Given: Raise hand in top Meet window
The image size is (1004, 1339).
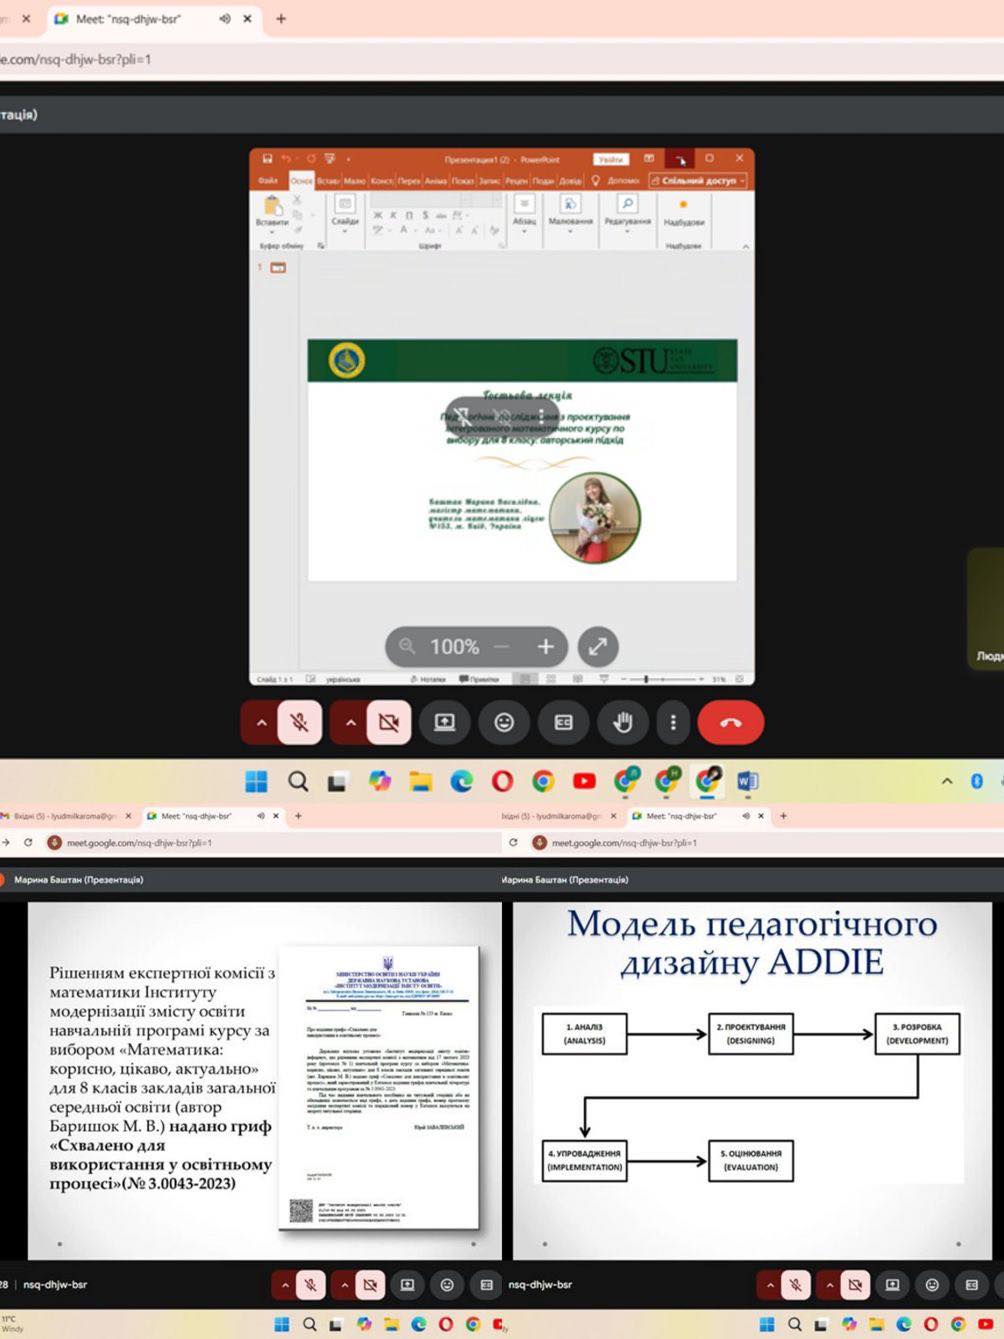Looking at the screenshot, I should (622, 722).
